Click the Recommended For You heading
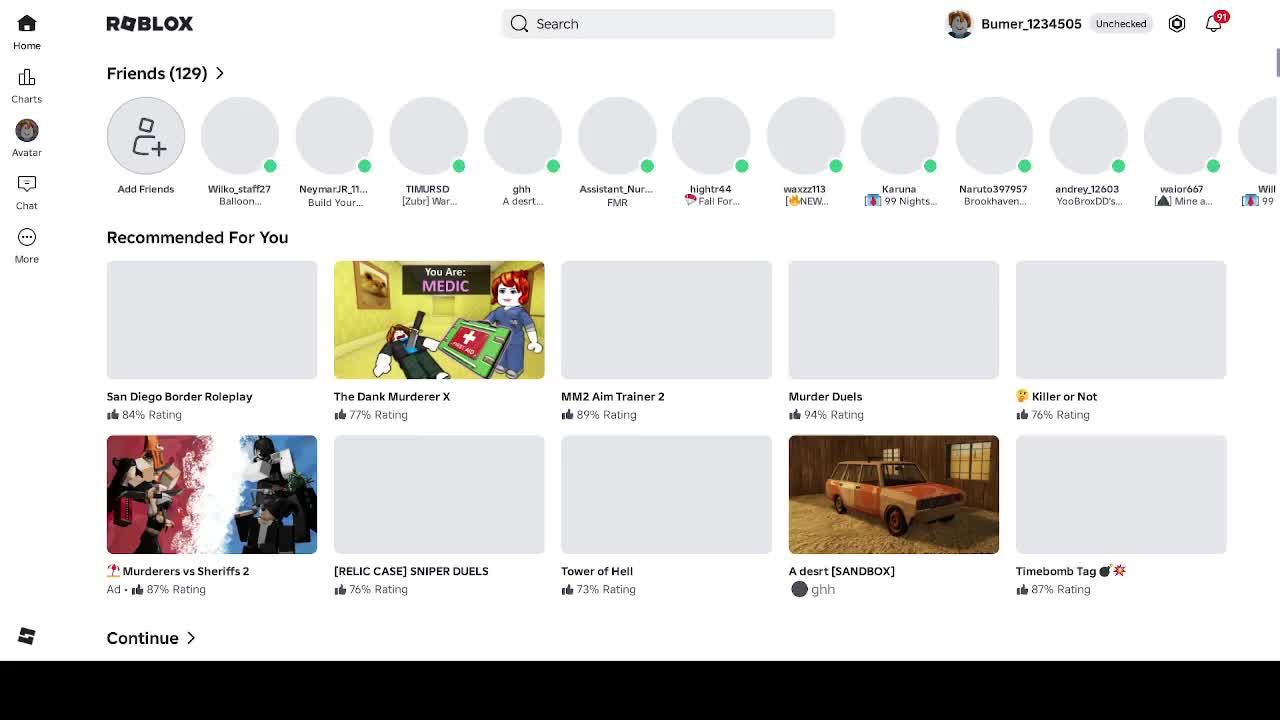The height and width of the screenshot is (720, 1280). click(x=197, y=237)
